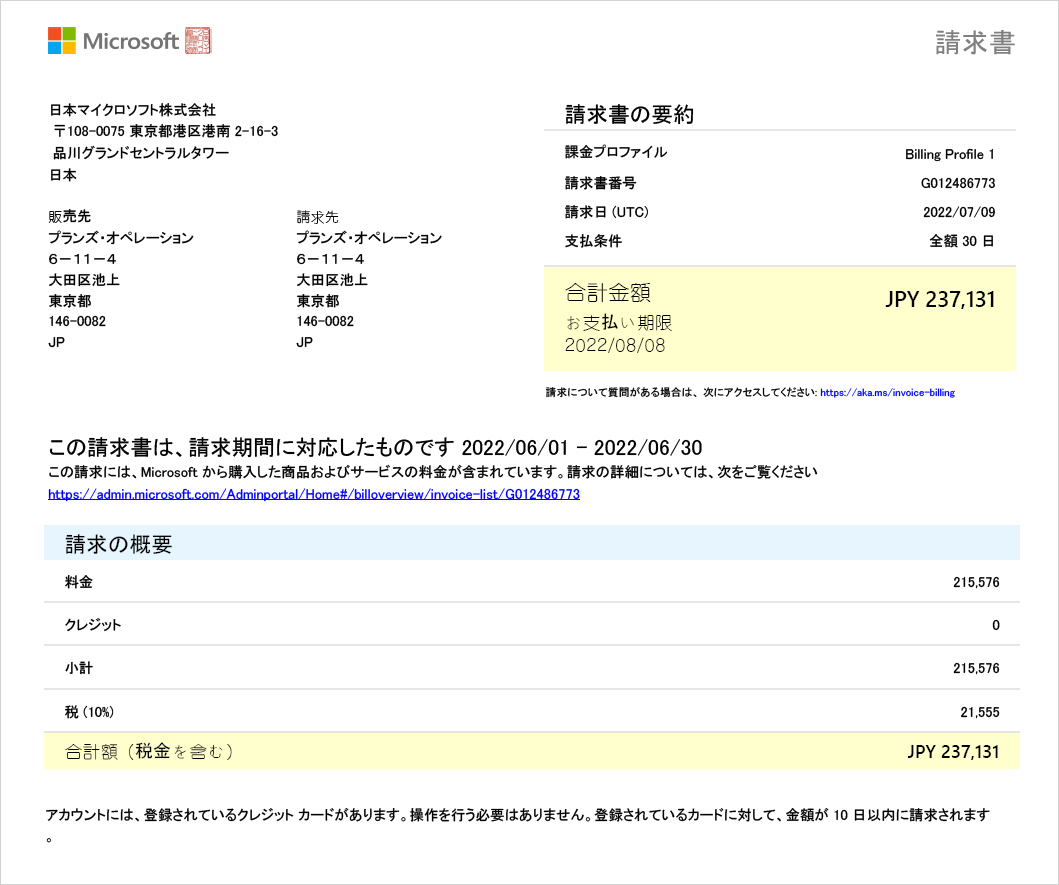Click the この請求書は、請求期間に対応したものです heading text
The image size is (1059, 885).
[251, 447]
